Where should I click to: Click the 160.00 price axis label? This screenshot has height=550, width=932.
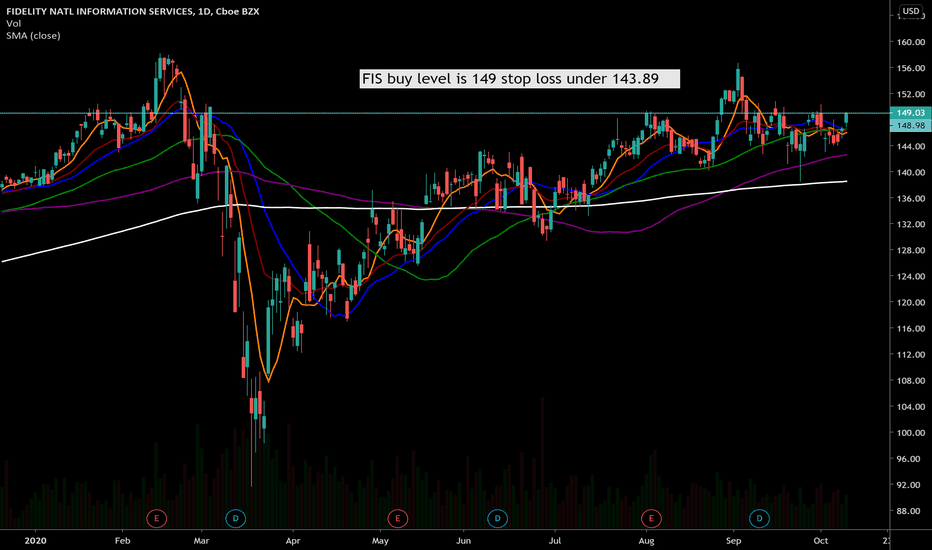pyautogui.click(x=911, y=42)
